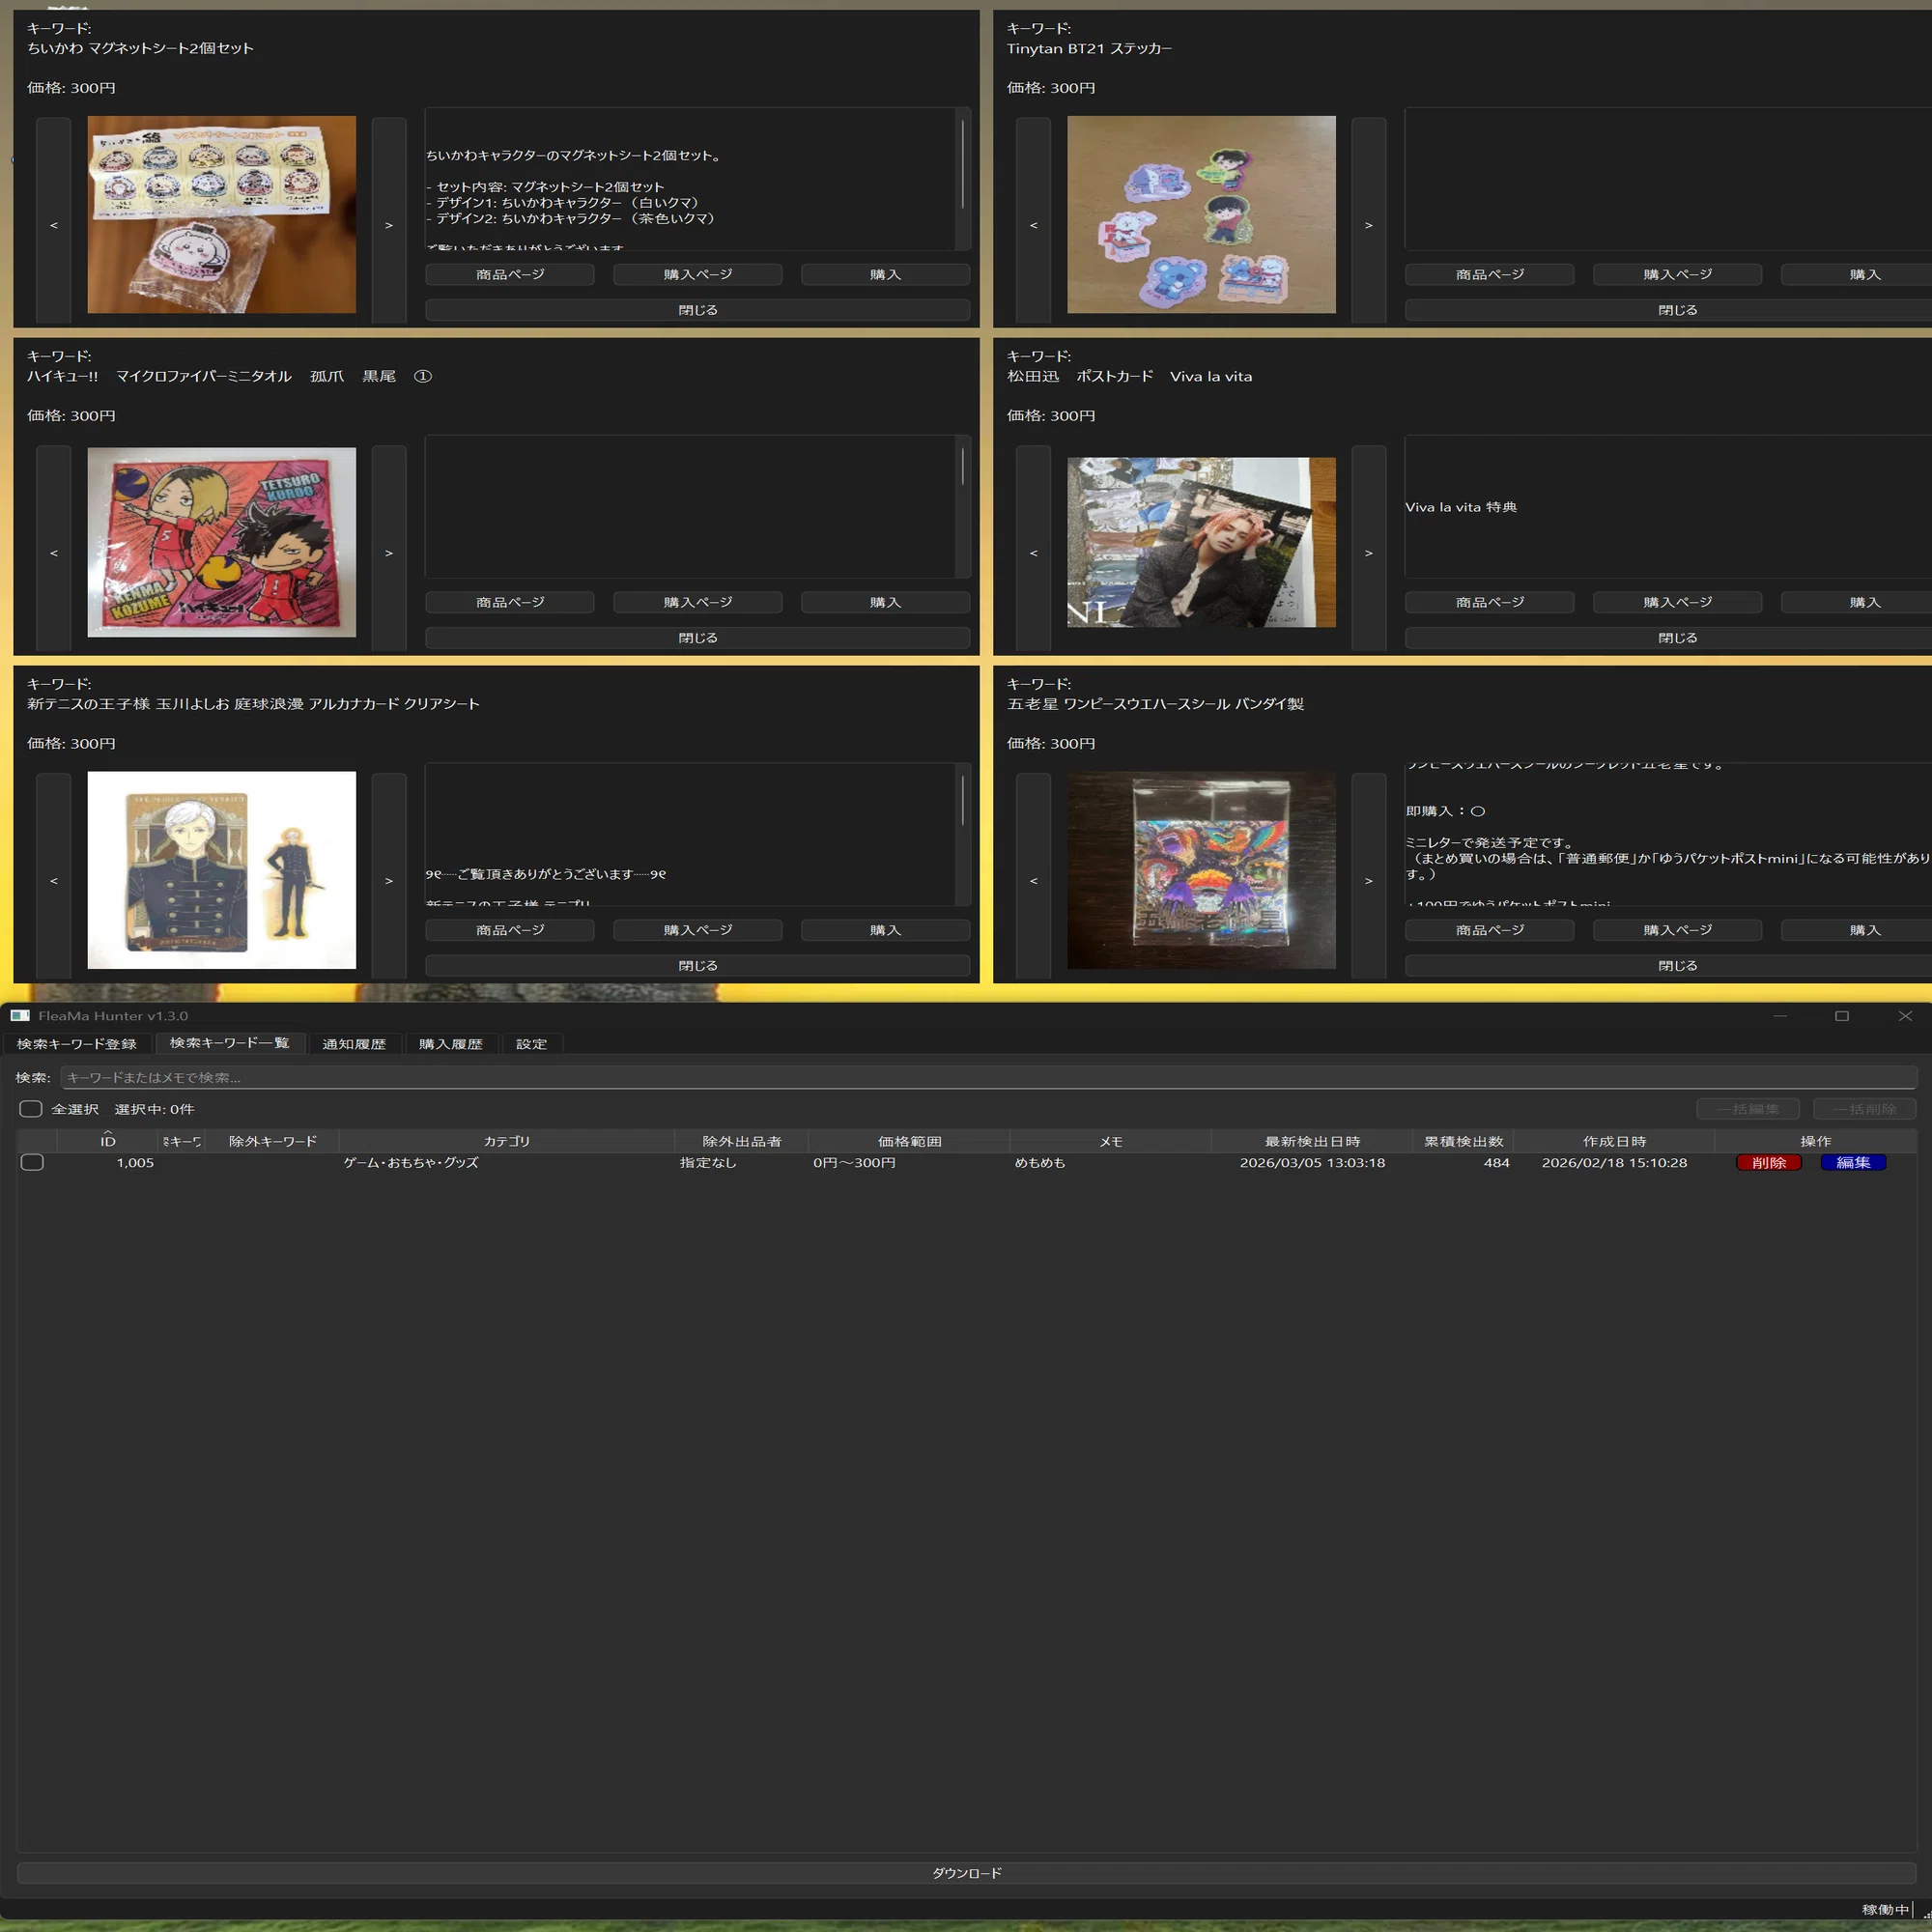Sort by the 最新検出日時 column header

[1312, 1141]
